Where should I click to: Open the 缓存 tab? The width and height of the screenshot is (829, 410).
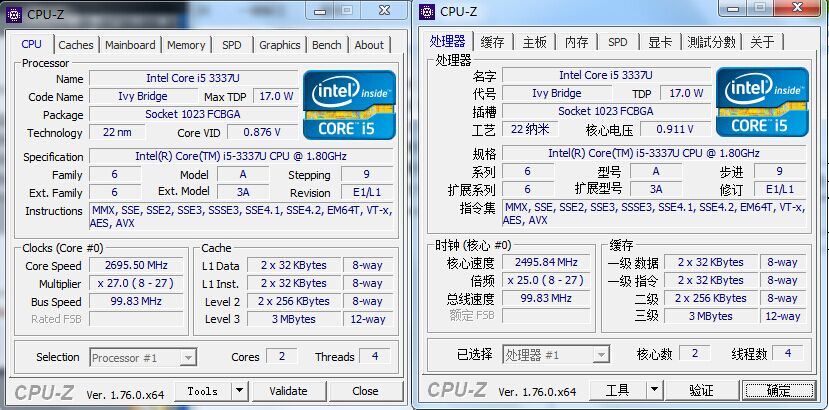[x=492, y=42]
